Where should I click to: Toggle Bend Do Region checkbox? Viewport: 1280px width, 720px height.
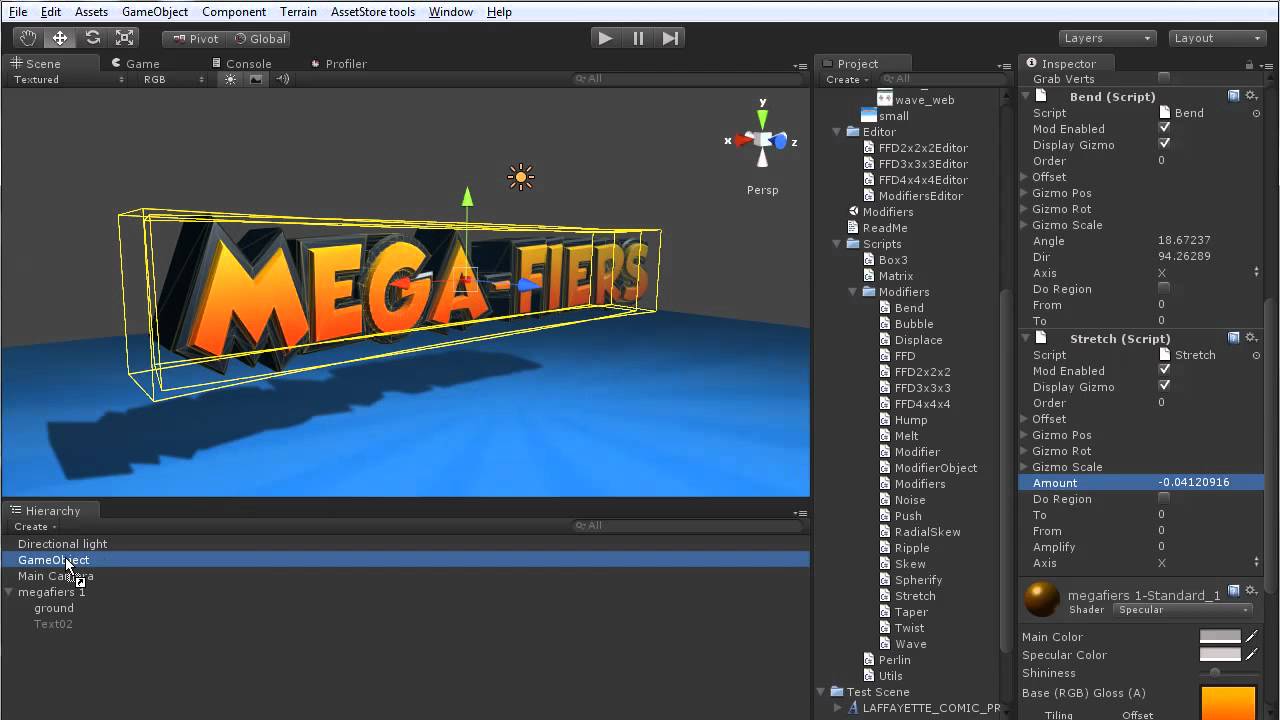point(1164,289)
